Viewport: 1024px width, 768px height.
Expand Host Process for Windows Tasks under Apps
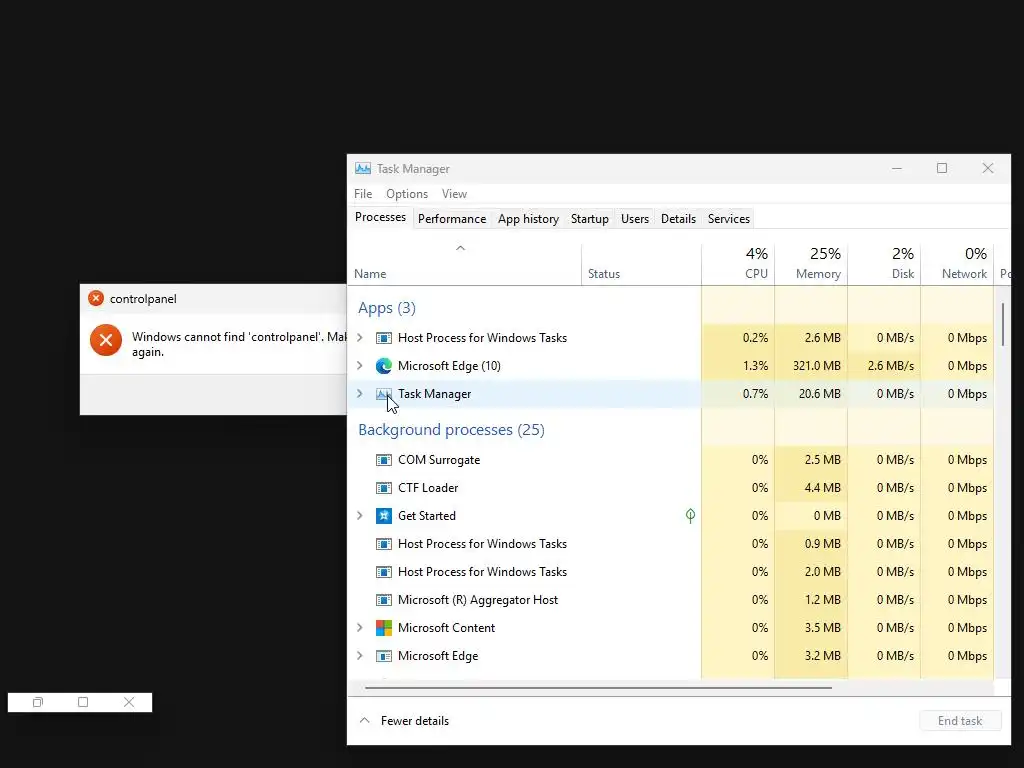[x=360, y=338]
